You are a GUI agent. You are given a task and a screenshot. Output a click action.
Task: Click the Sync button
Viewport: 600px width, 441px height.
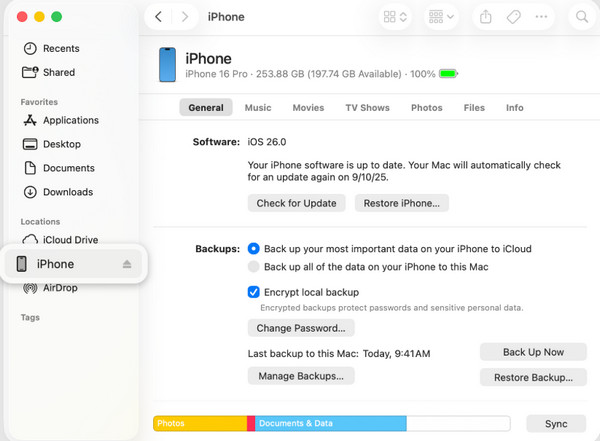click(x=556, y=424)
